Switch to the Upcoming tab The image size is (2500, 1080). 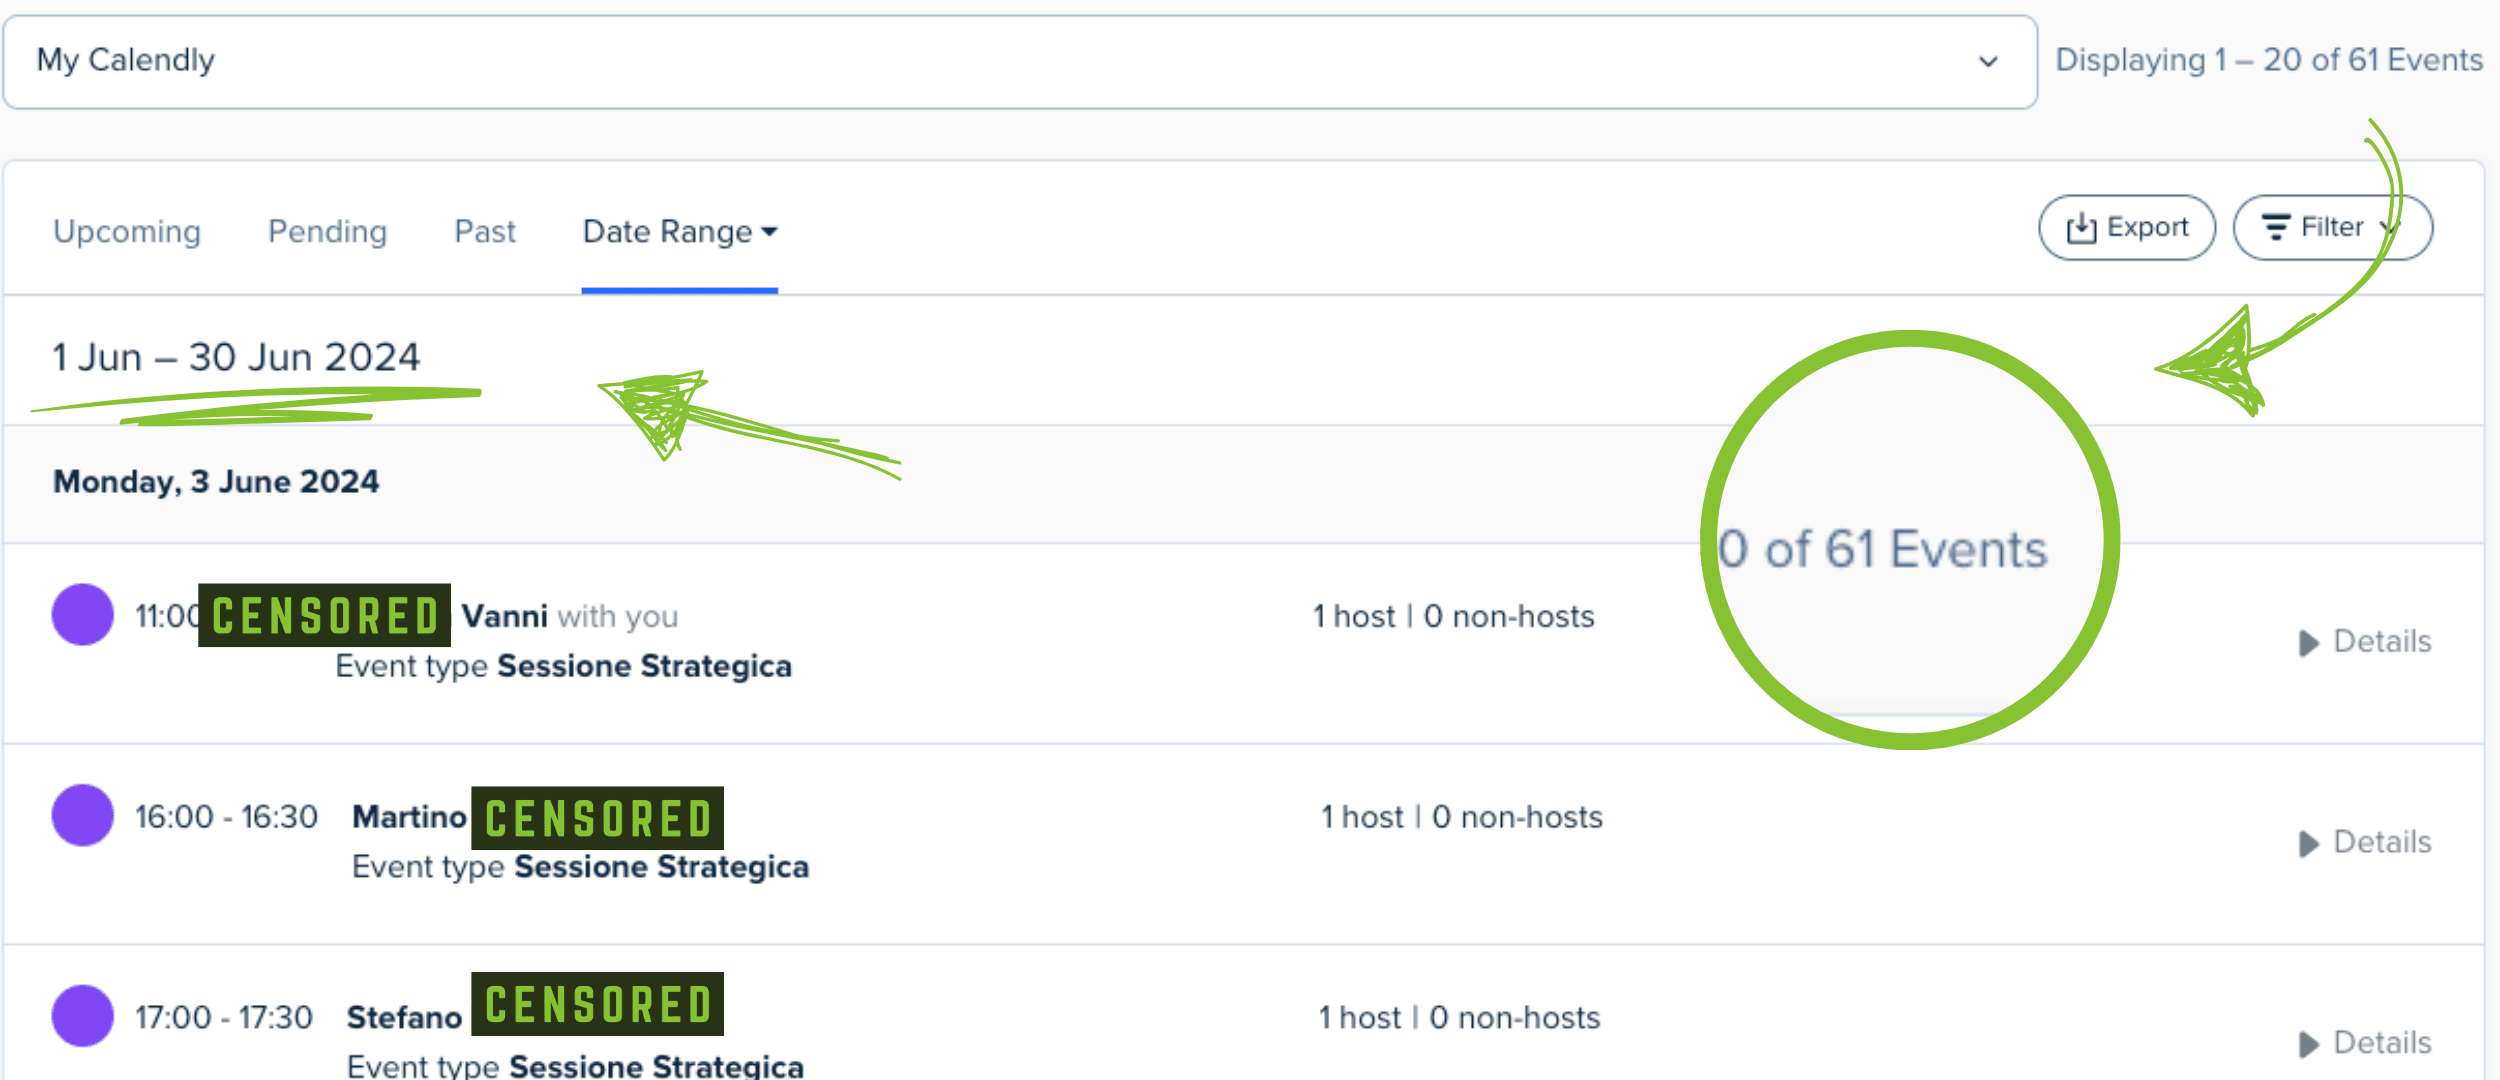tap(127, 232)
